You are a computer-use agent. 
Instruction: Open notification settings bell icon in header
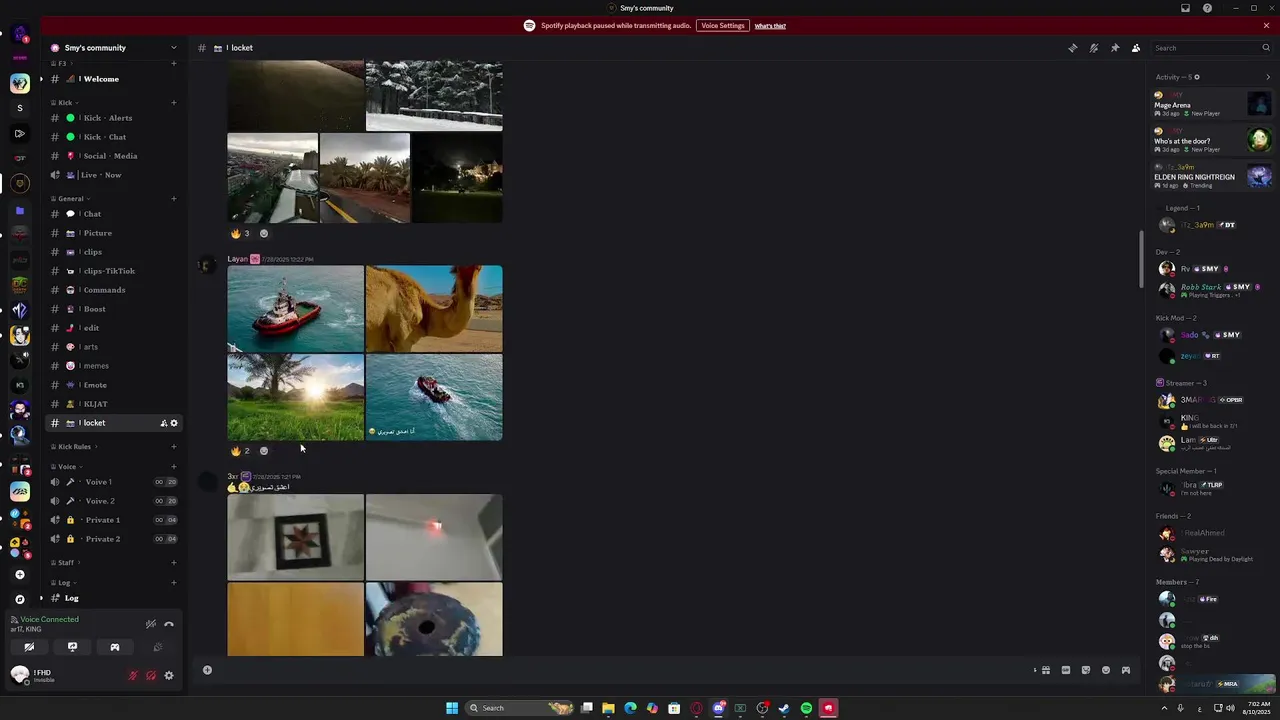[1094, 48]
